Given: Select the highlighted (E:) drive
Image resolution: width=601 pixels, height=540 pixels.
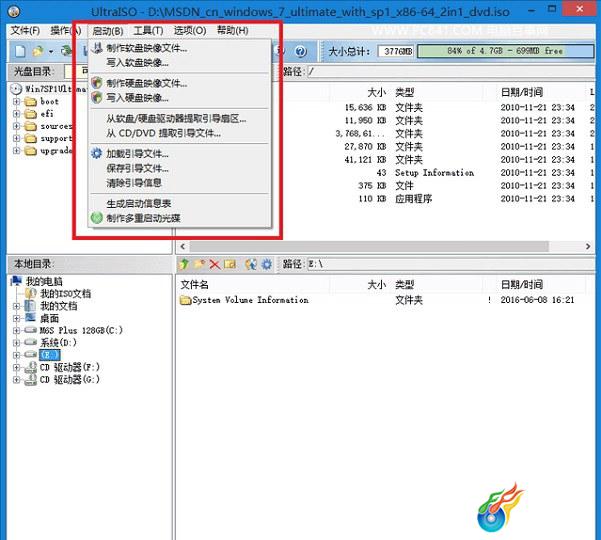Looking at the screenshot, I should pos(49,355).
